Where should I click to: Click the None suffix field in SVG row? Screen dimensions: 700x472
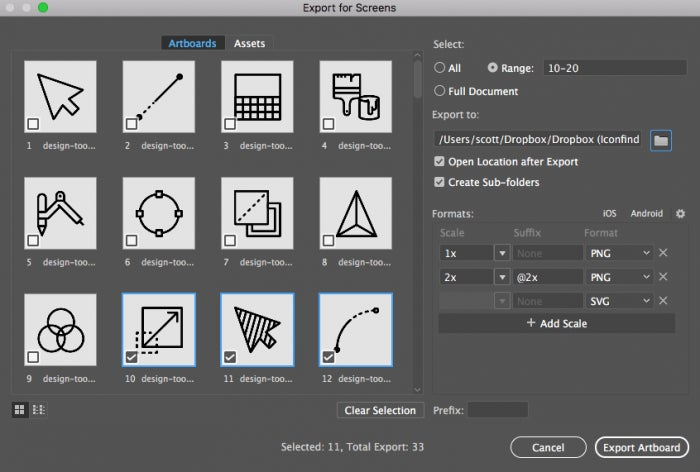point(548,301)
